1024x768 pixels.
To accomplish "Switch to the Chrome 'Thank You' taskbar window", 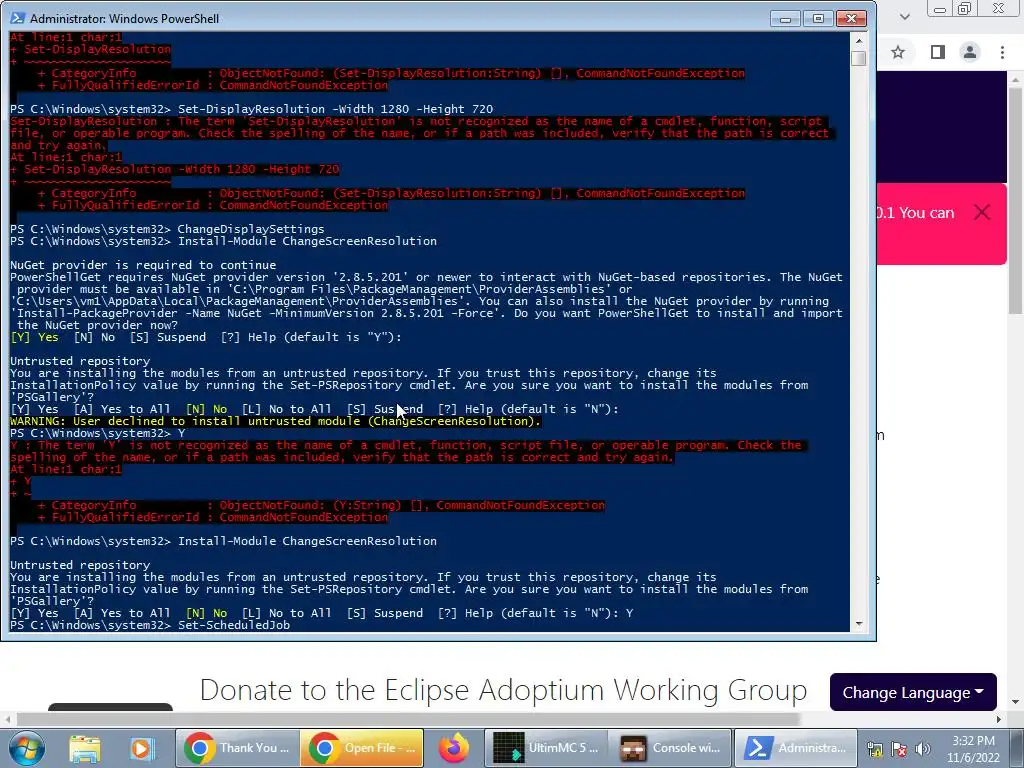I will tap(236, 748).
